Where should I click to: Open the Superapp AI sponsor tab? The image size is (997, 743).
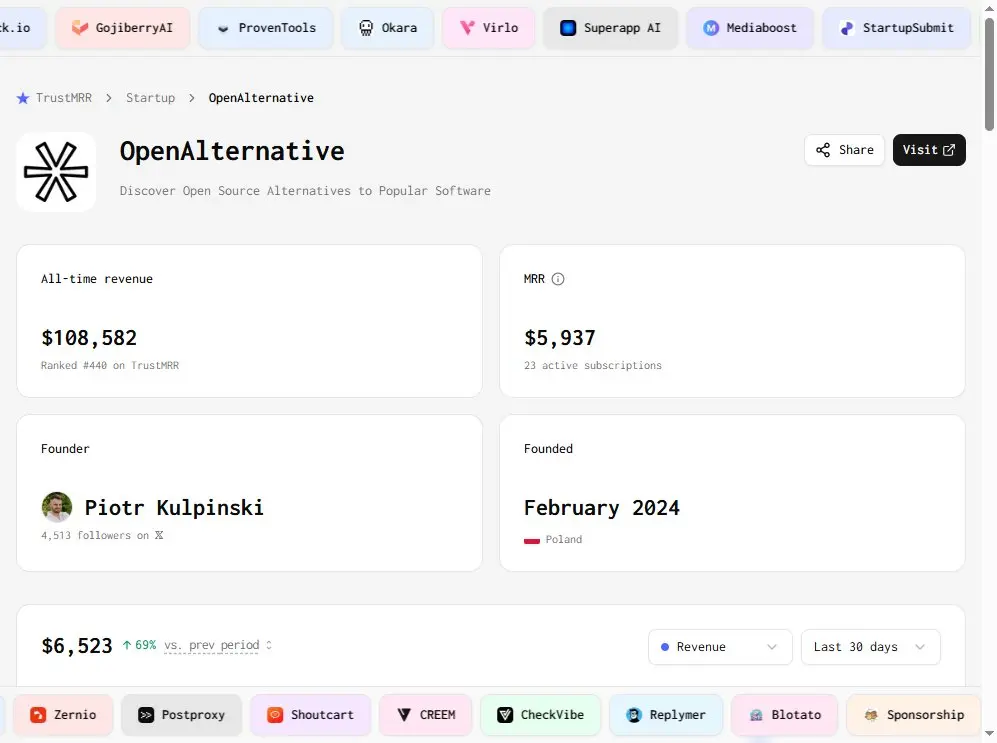click(610, 28)
